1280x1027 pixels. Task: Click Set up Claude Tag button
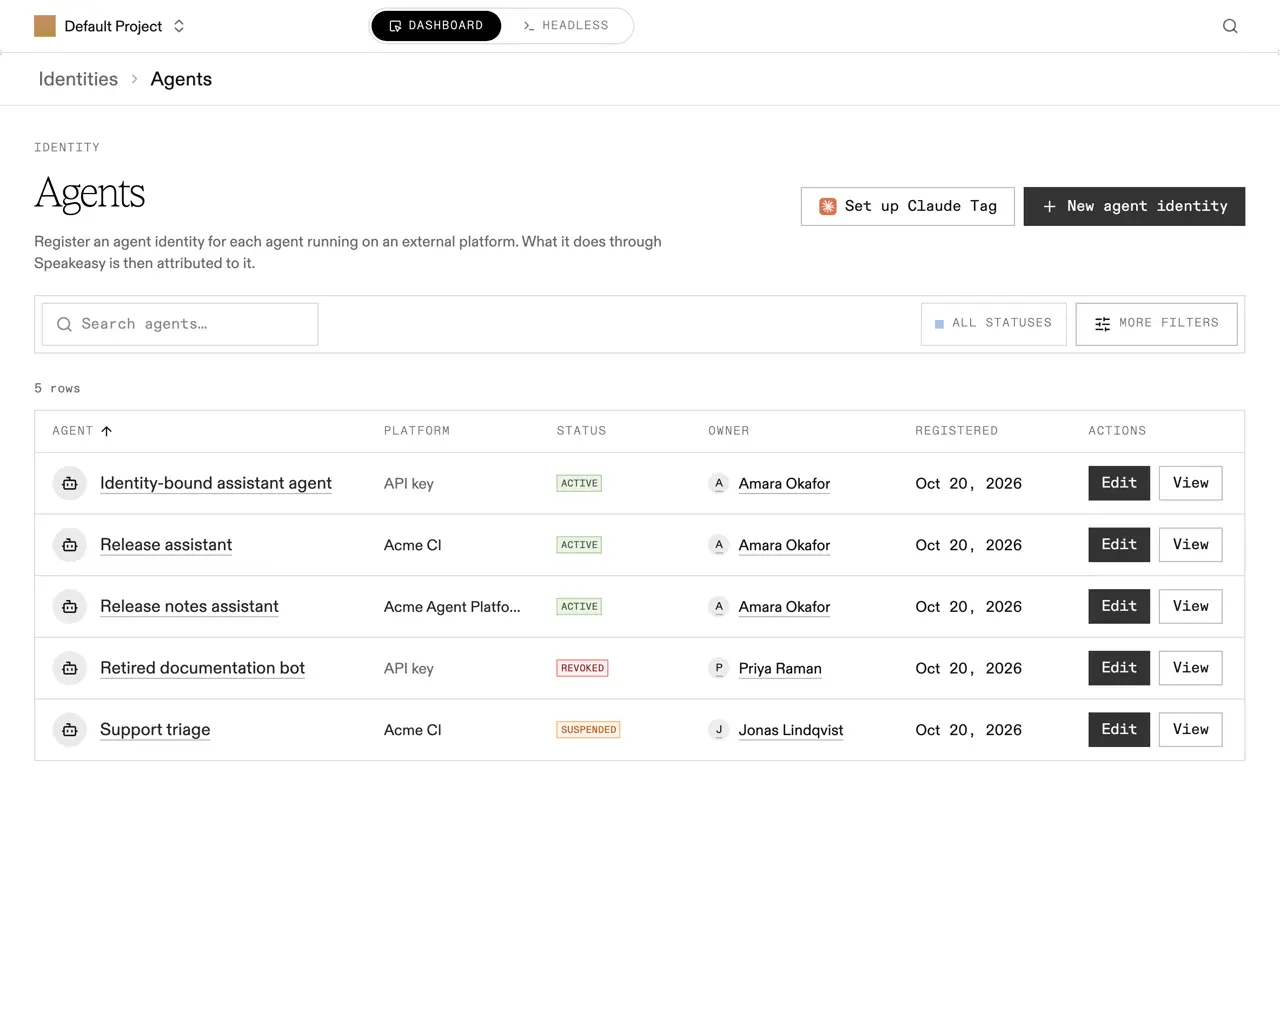click(908, 206)
